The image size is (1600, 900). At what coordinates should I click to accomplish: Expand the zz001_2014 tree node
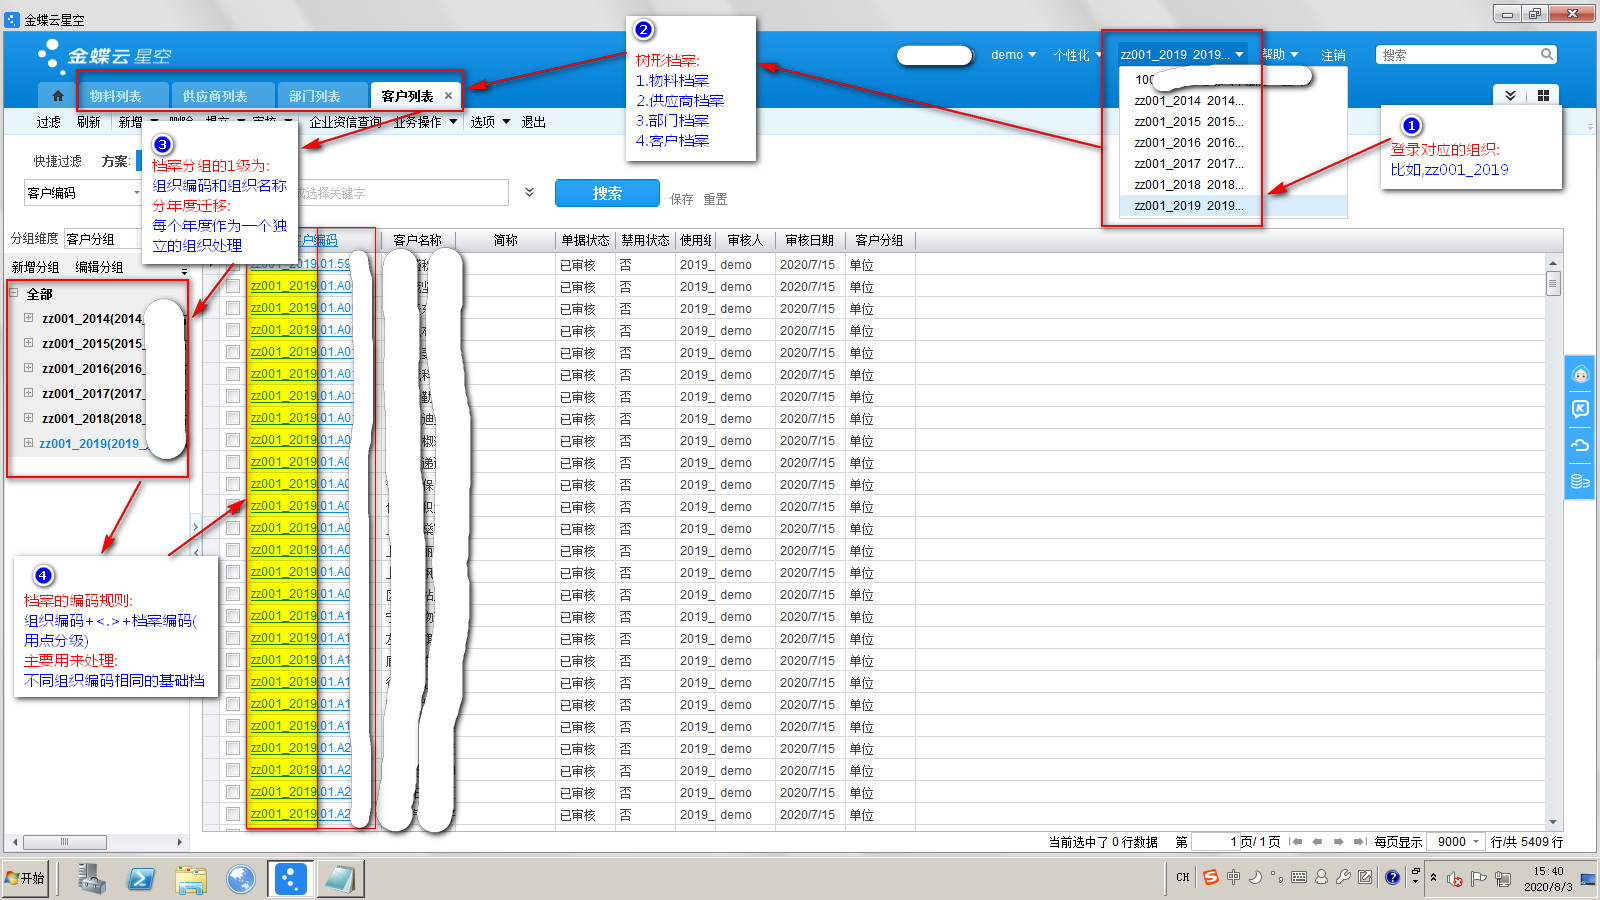(x=28, y=318)
